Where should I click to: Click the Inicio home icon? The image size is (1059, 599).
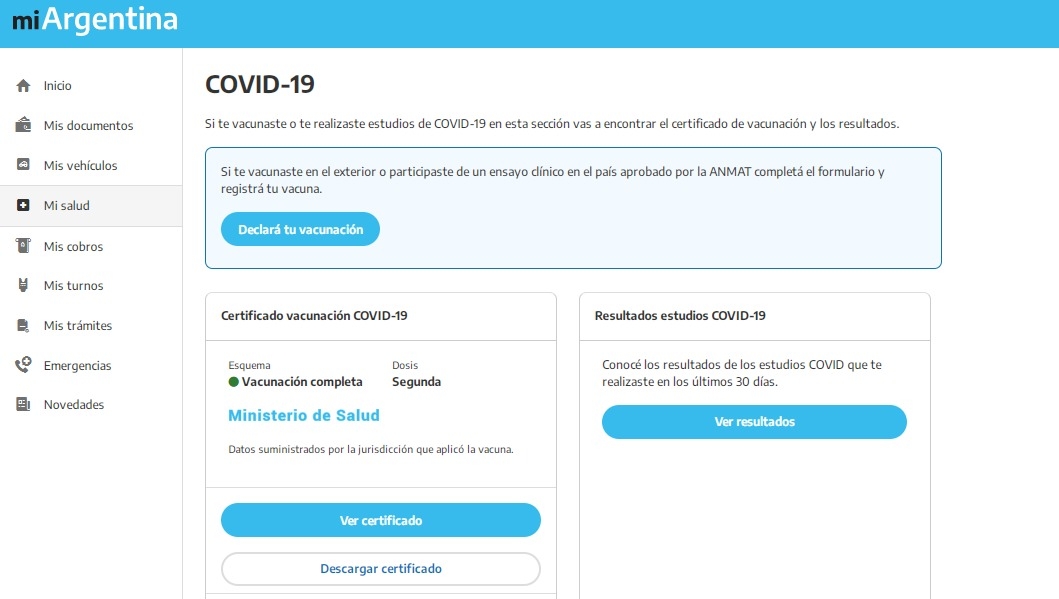click(23, 86)
